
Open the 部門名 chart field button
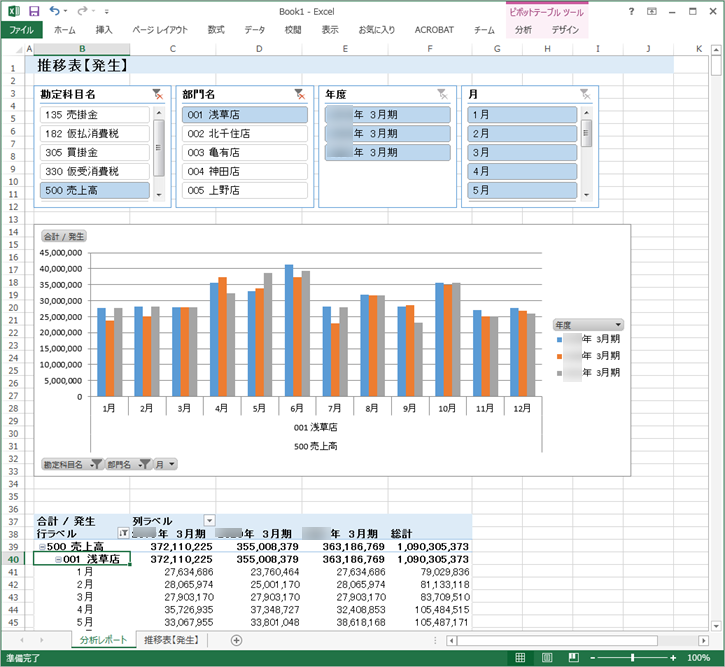pos(129,464)
